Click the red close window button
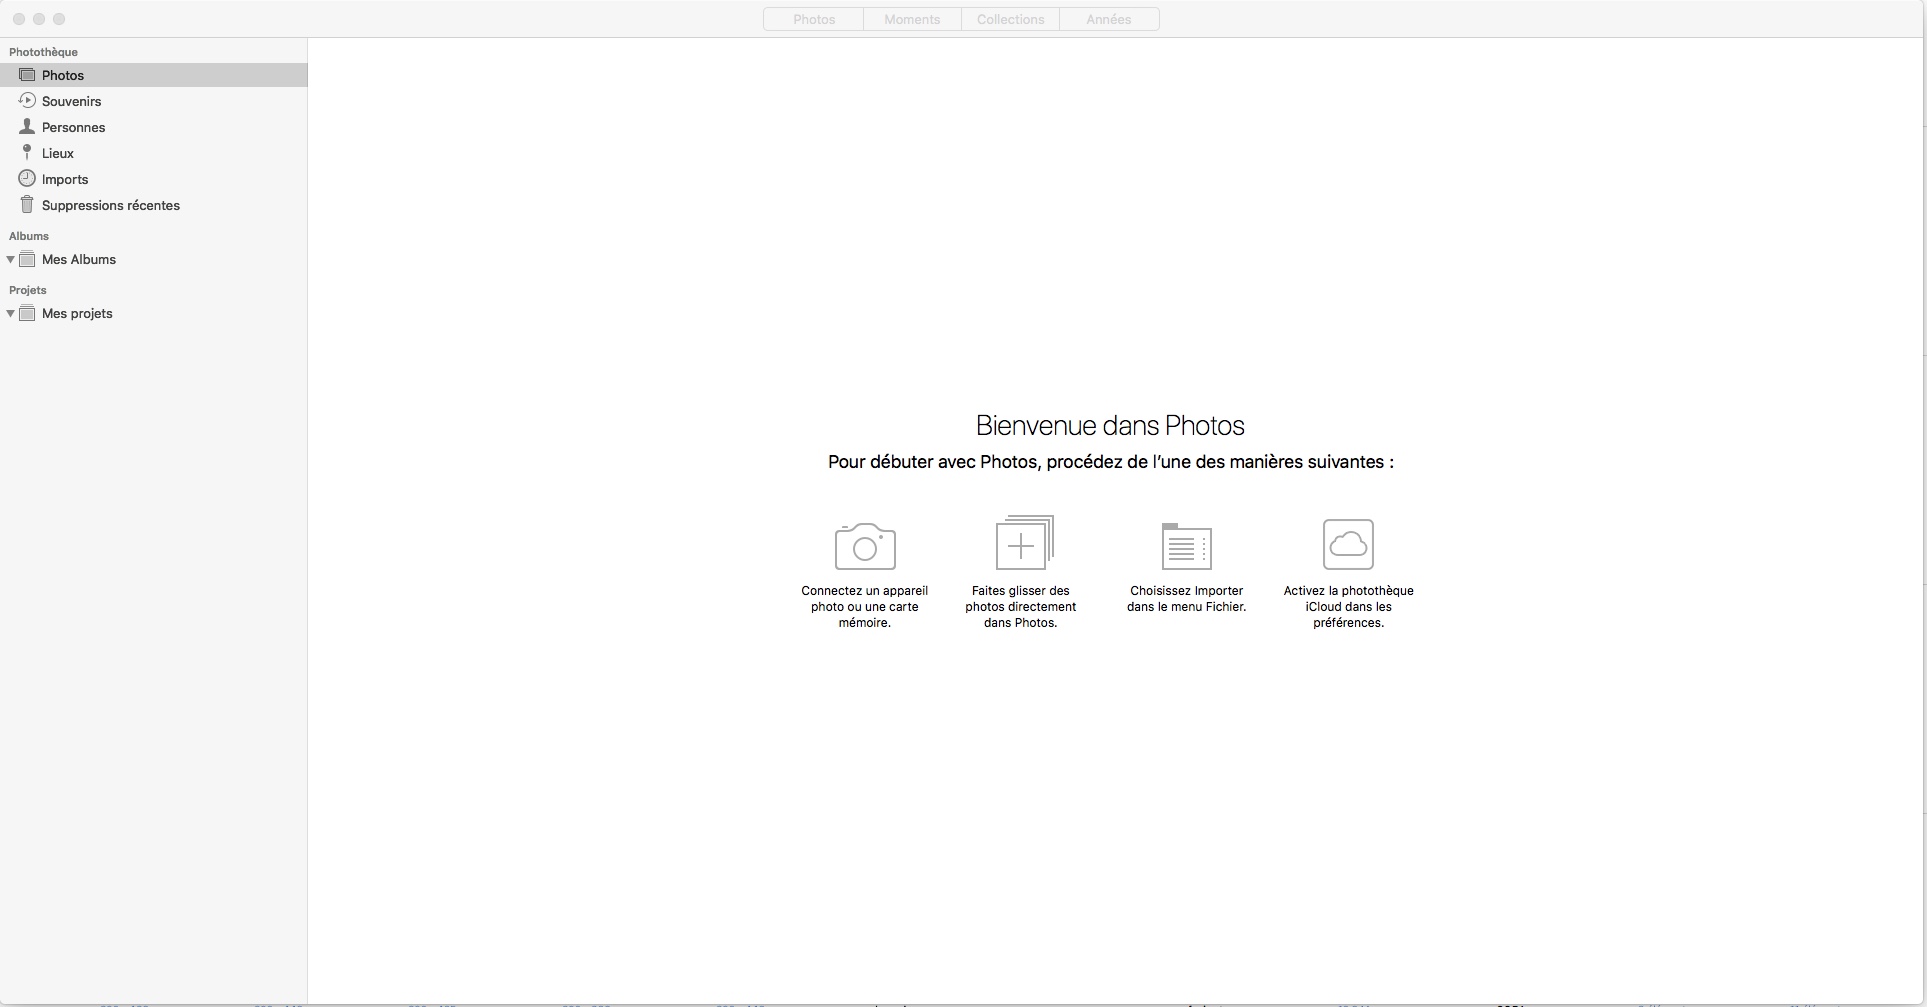 coord(19,19)
